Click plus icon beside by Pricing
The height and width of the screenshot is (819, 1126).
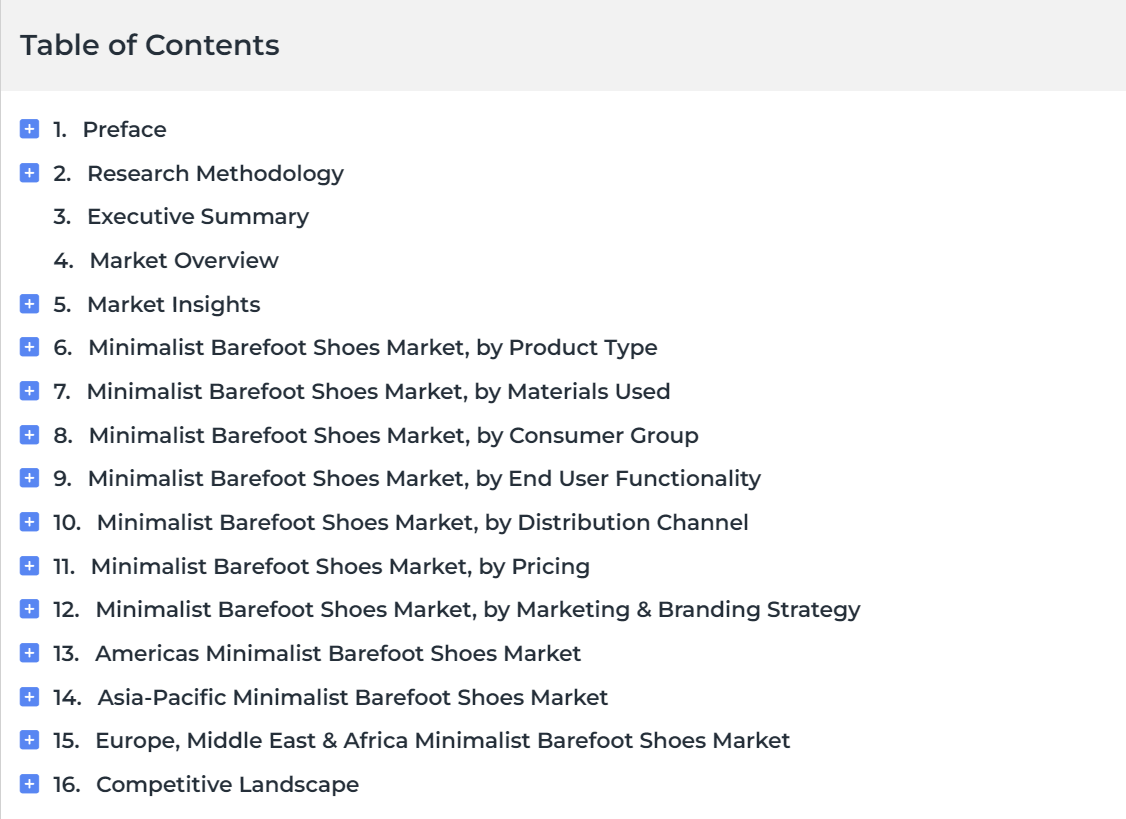point(29,566)
